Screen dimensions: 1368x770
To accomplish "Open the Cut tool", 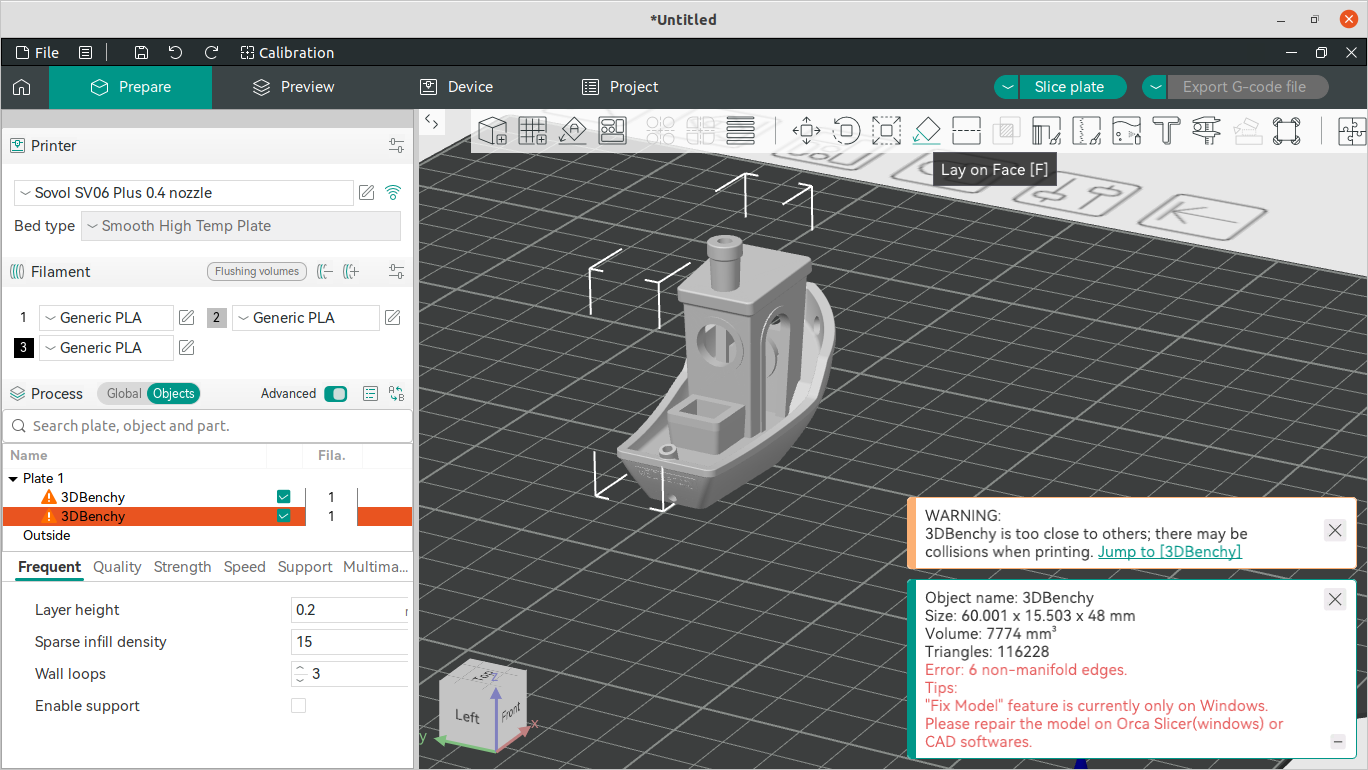I will click(x=966, y=130).
